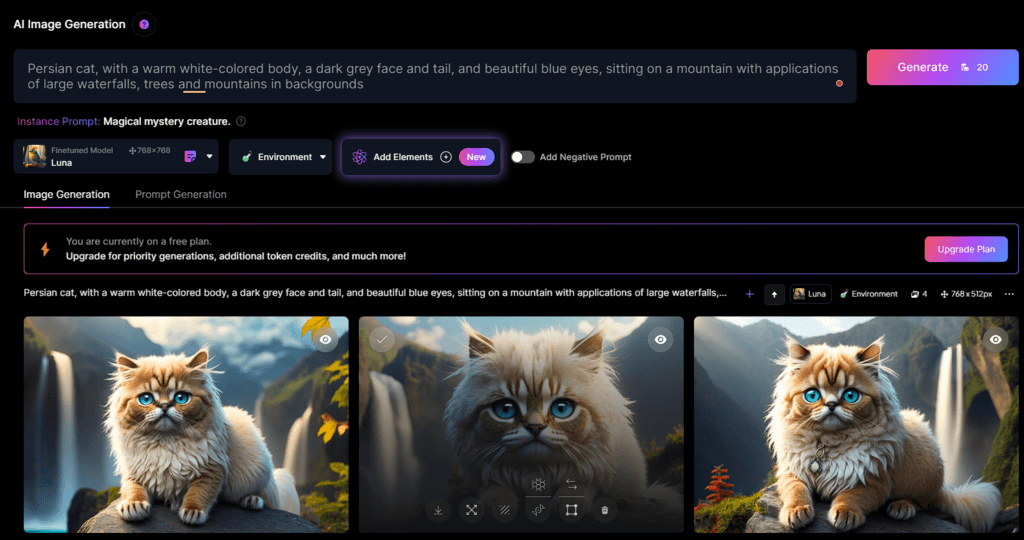This screenshot has height=540, width=1024.
Task: Check the selection circle on middle image
Action: (382, 340)
